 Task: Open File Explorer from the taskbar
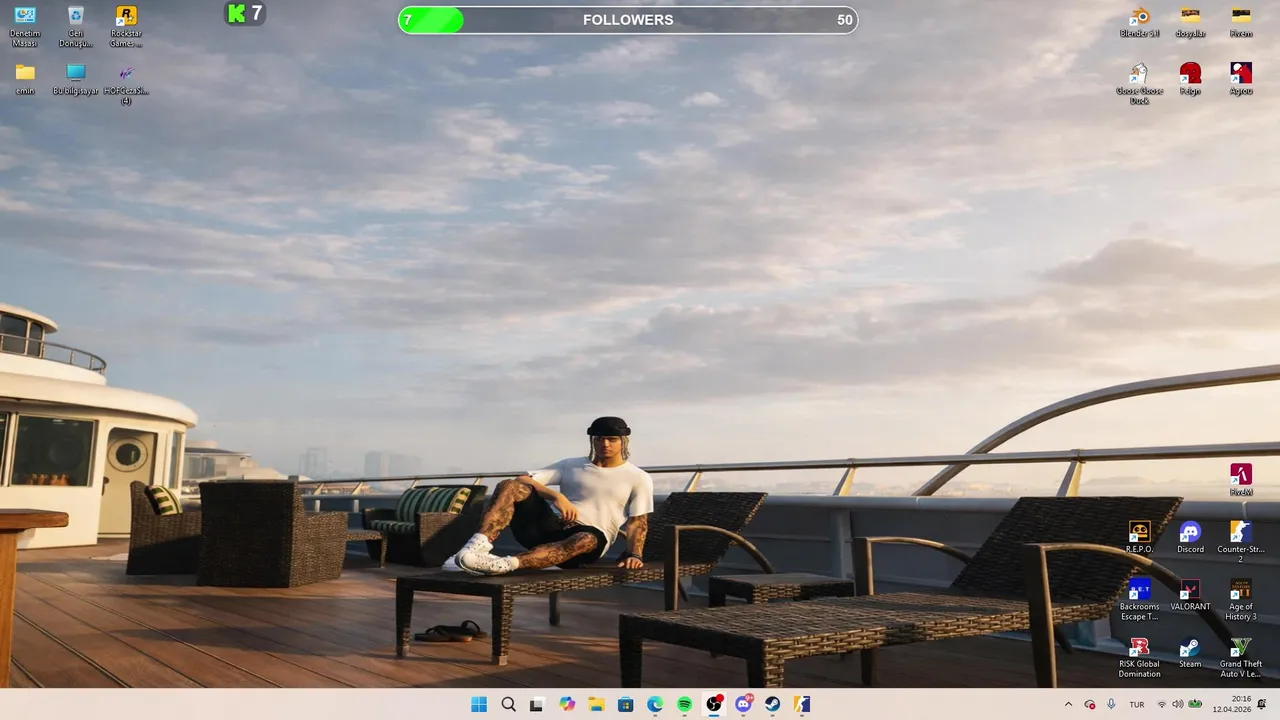click(596, 704)
